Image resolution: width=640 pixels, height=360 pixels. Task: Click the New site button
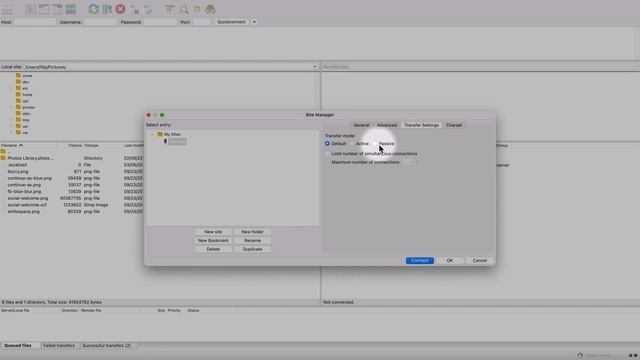coord(213,232)
